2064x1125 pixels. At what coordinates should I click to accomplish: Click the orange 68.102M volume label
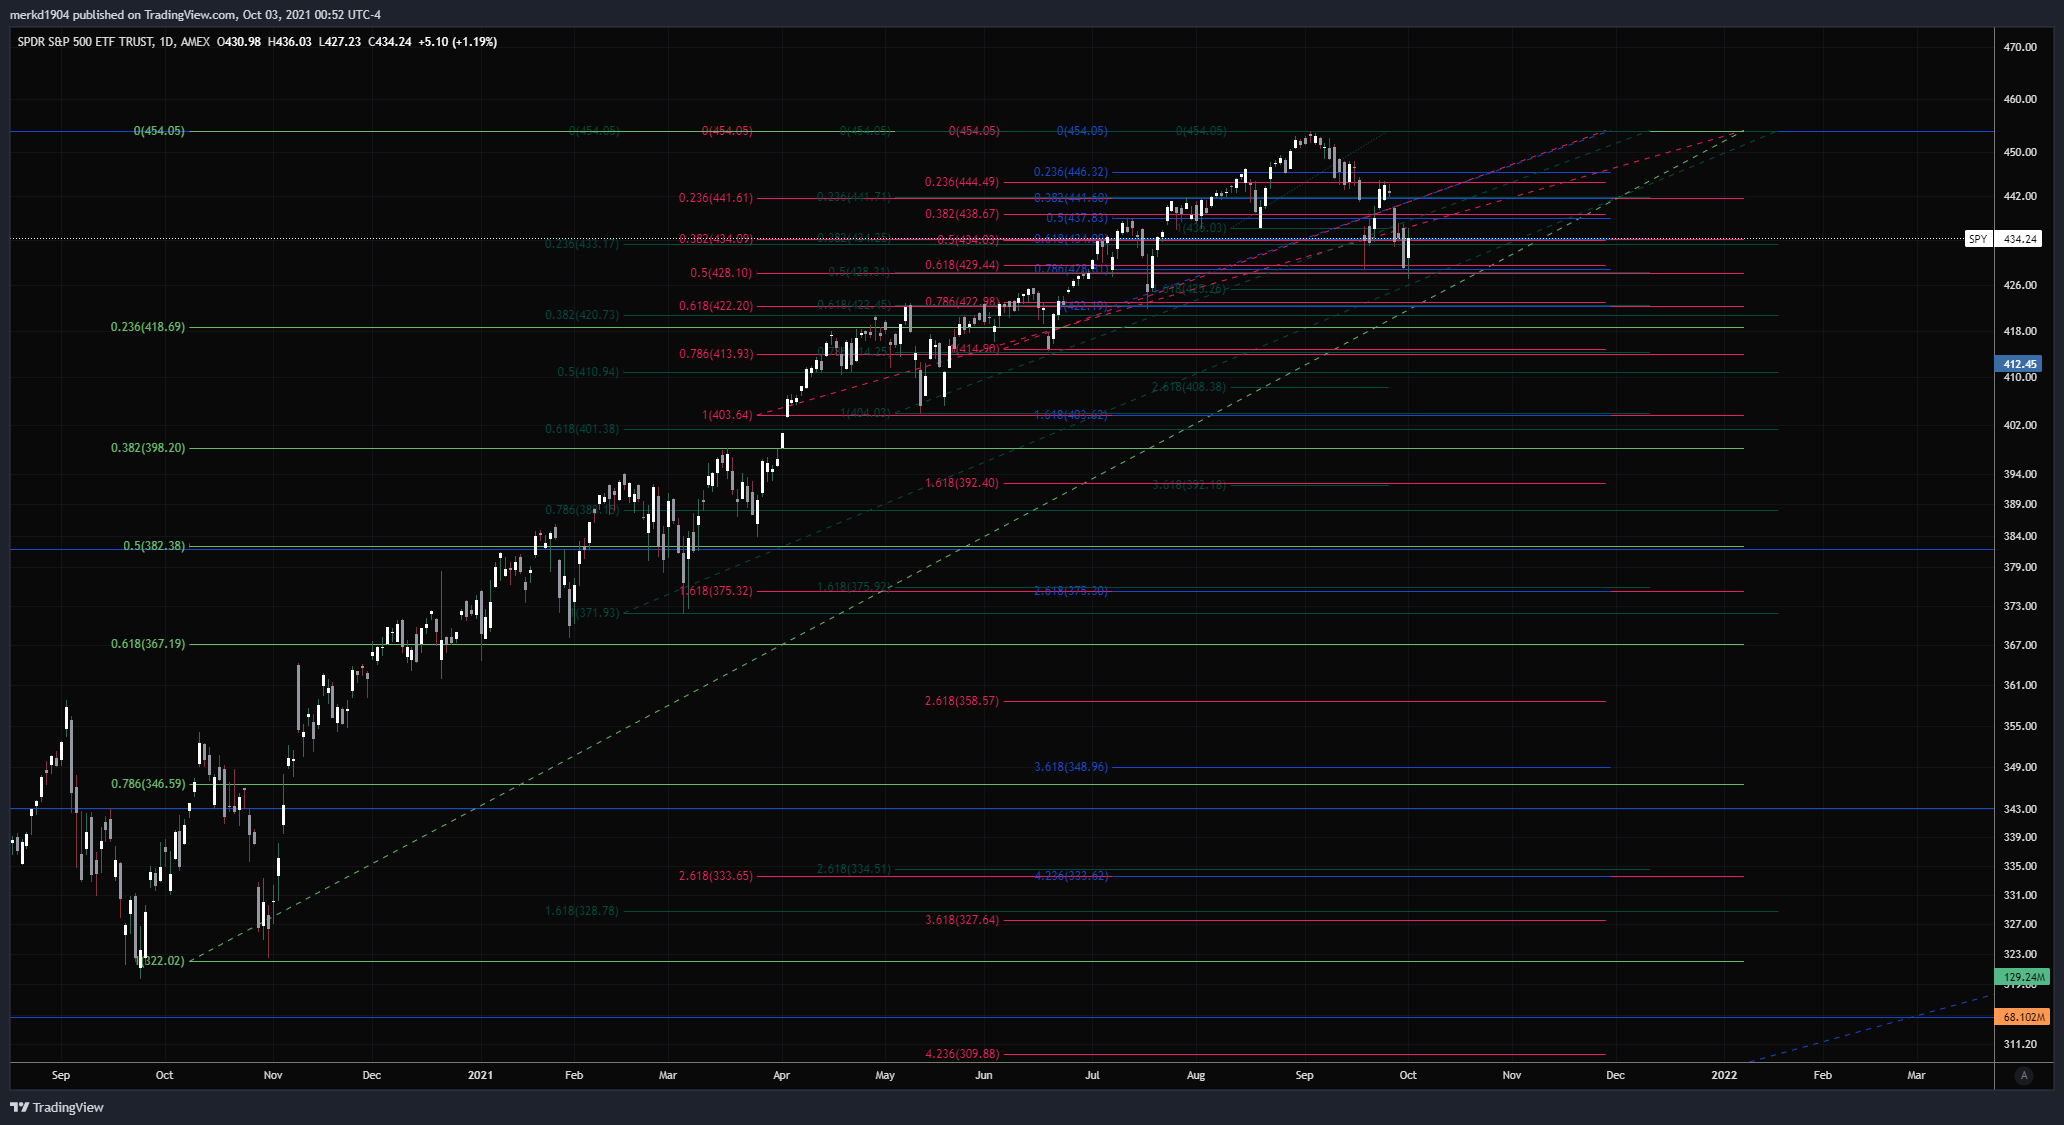(x=2022, y=1017)
